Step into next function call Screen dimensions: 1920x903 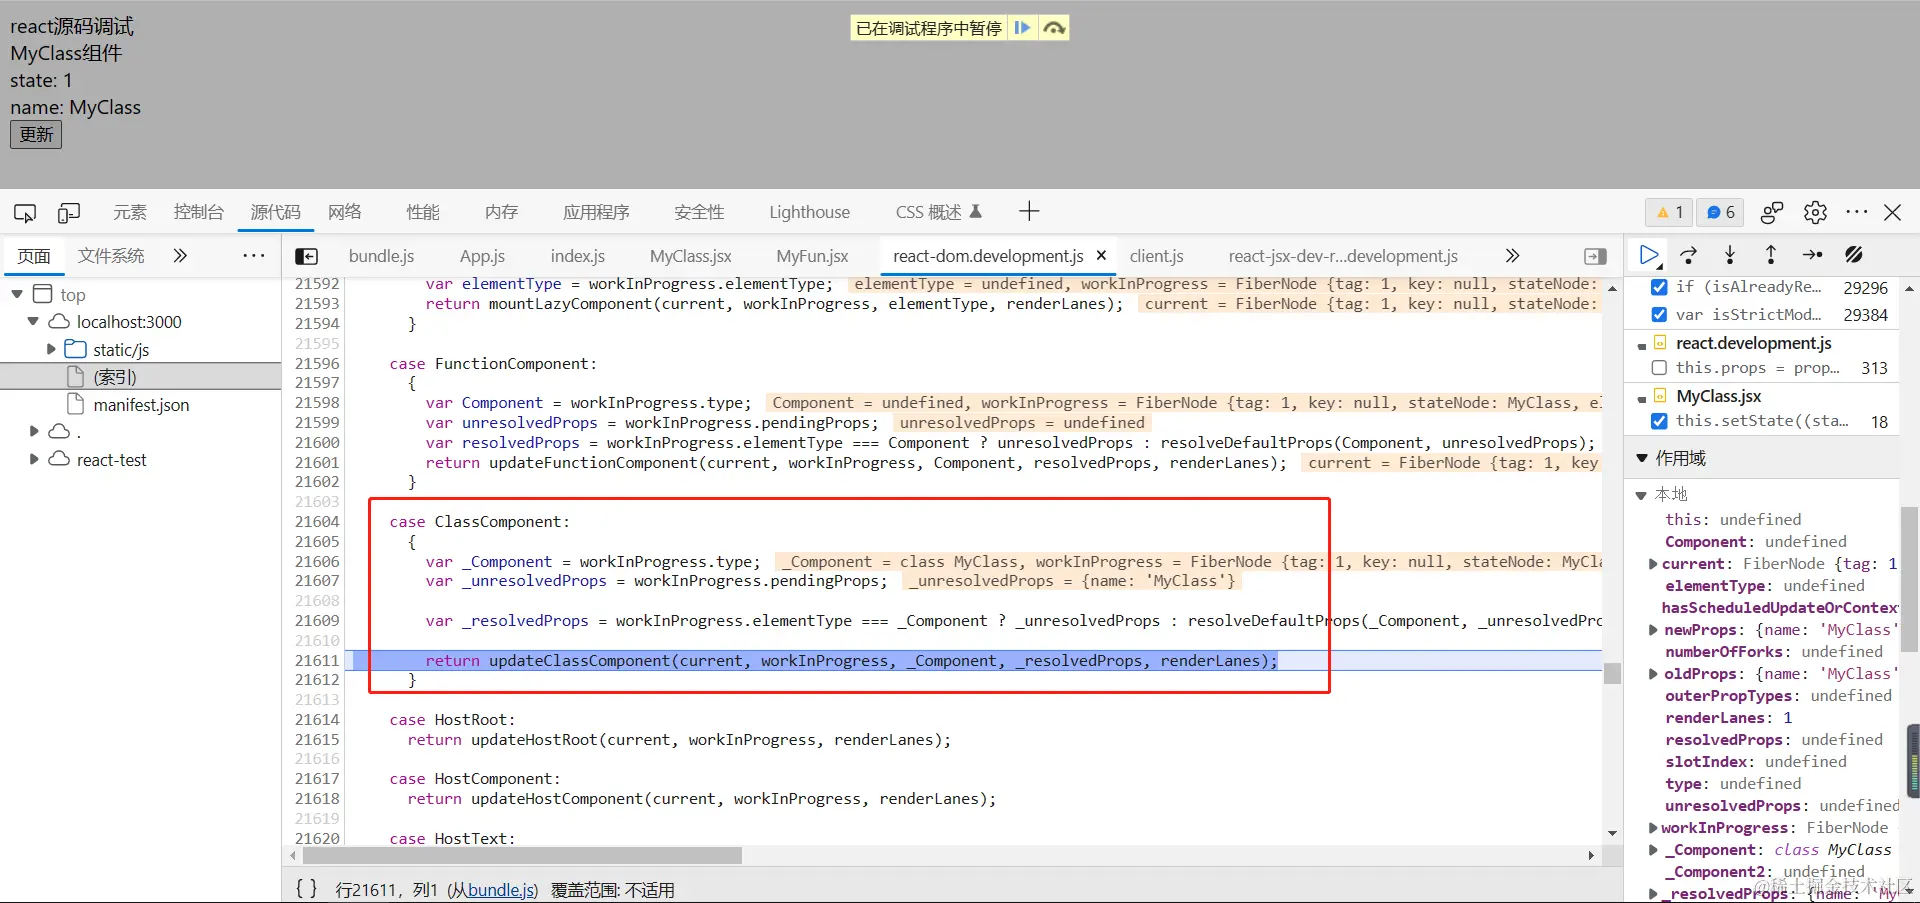click(x=1730, y=255)
